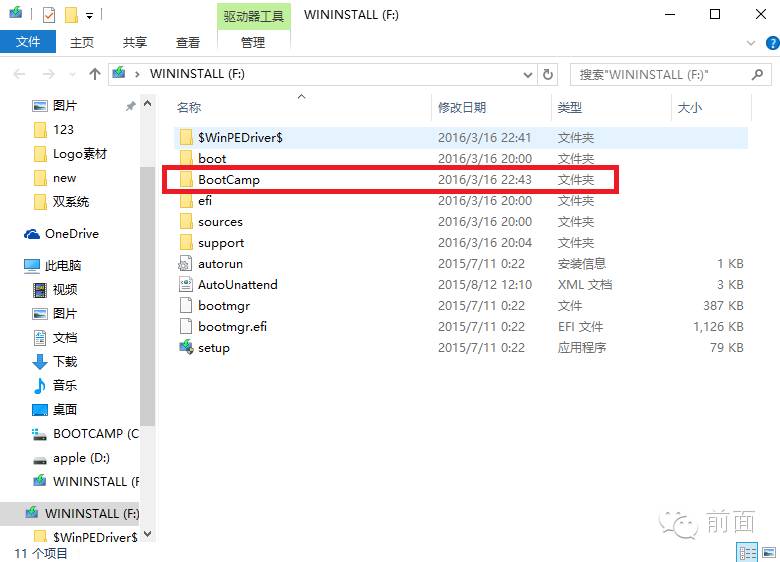Click the navigation pane scrollbar thumb
Screen dimensions: 780x562
point(147,296)
